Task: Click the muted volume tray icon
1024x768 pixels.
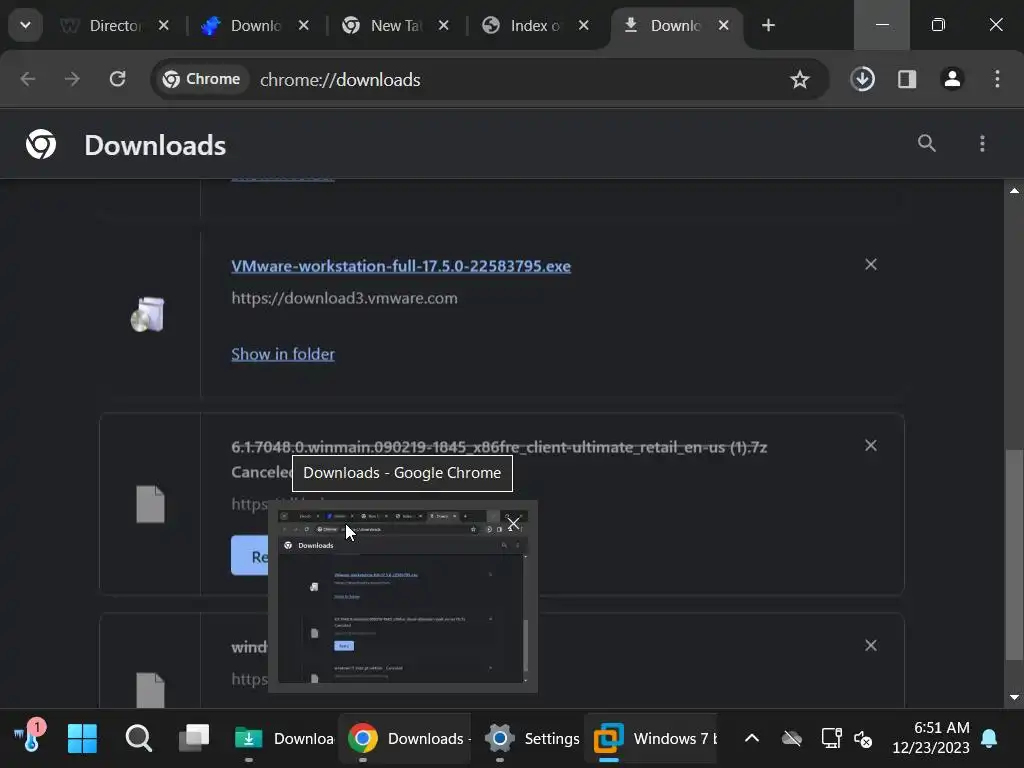Action: [863, 739]
